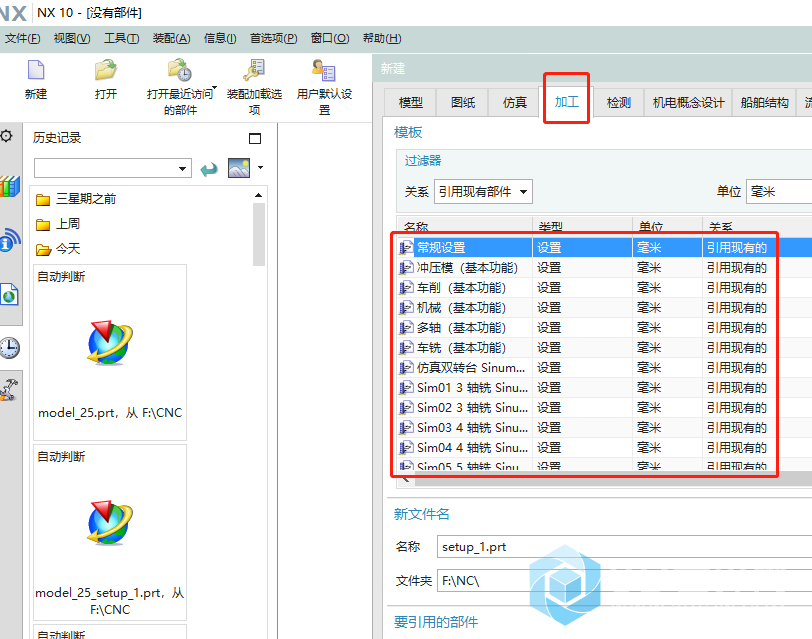Open the 窗口(O) menu
Viewport: 812px width, 639px height.
(x=330, y=38)
